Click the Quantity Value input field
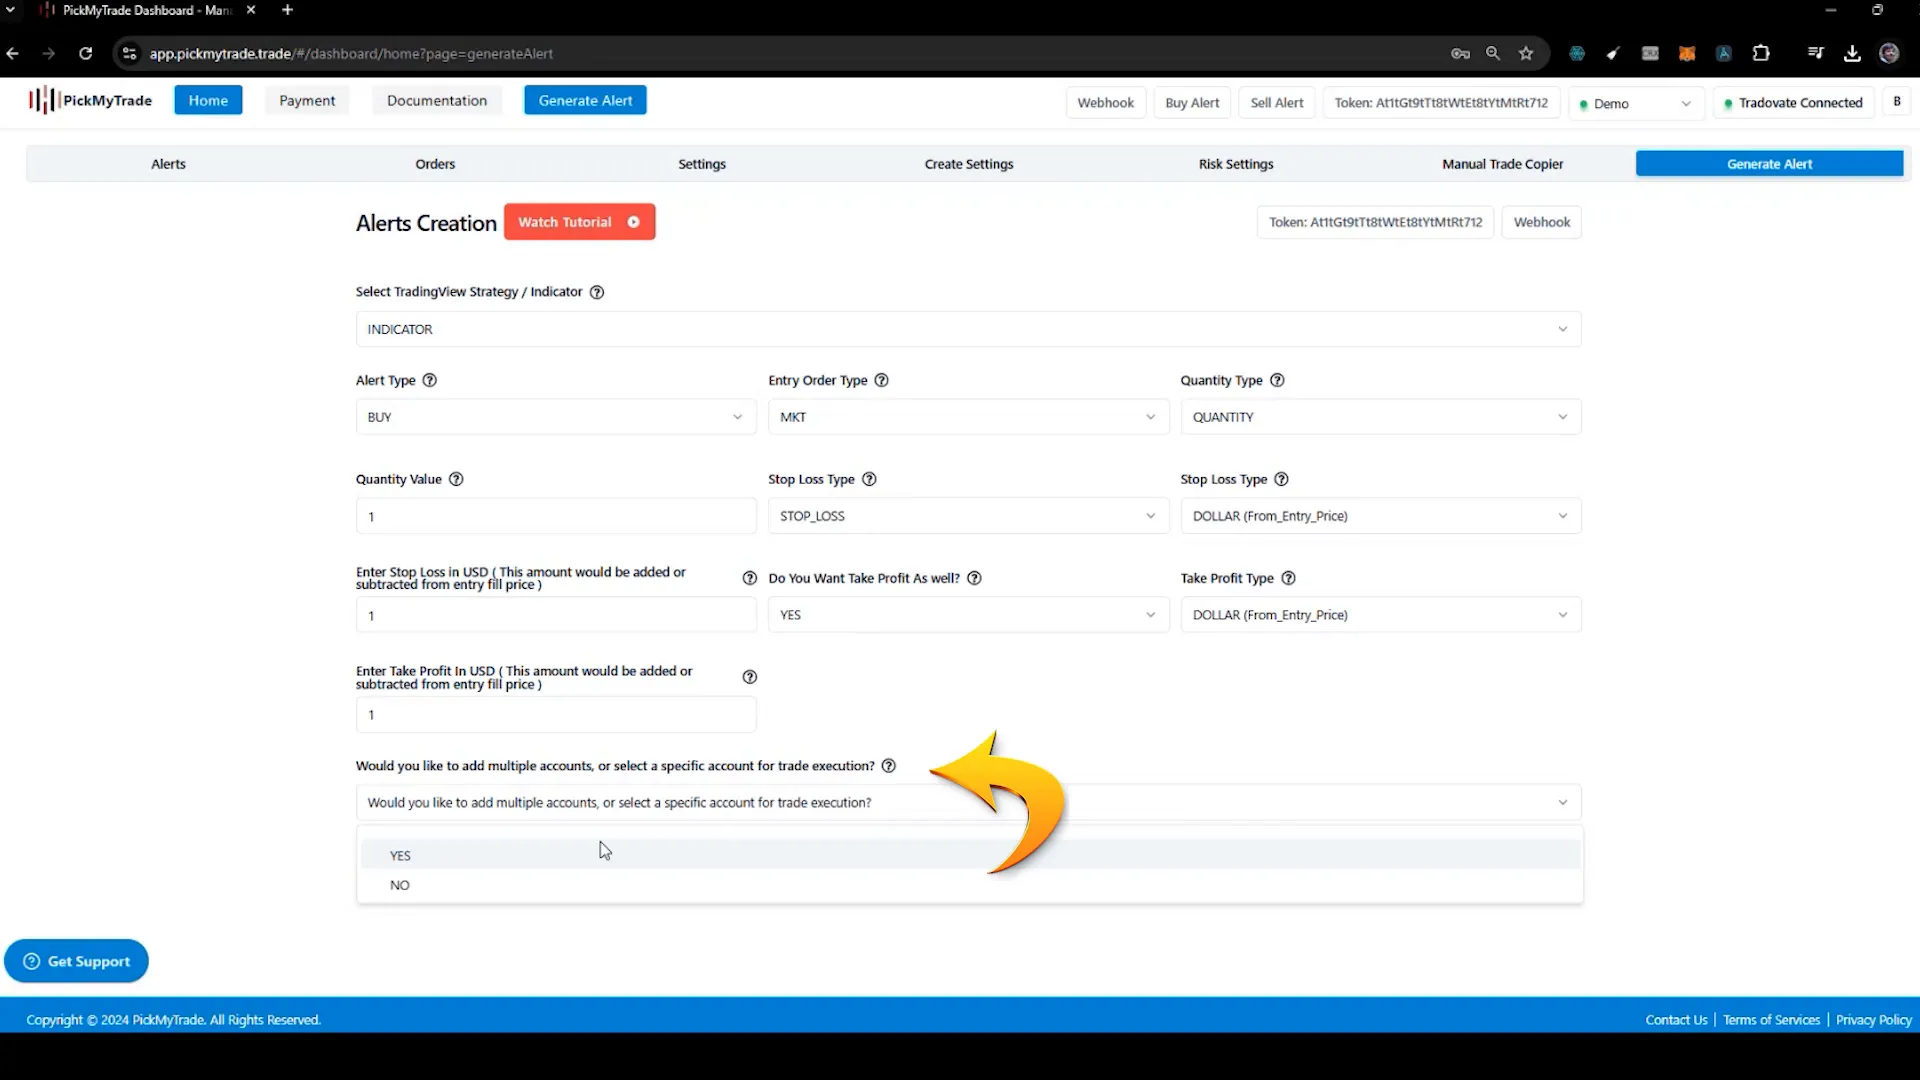This screenshot has width=1920, height=1080. pos(555,516)
